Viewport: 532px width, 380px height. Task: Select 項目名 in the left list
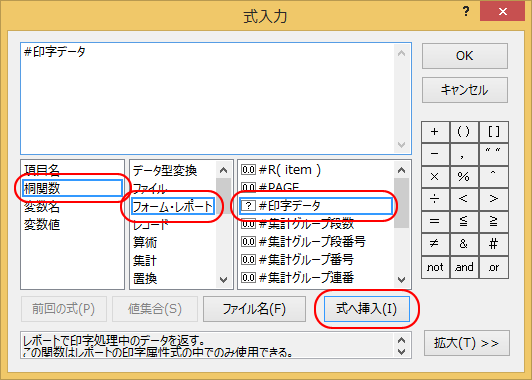(x=72, y=170)
